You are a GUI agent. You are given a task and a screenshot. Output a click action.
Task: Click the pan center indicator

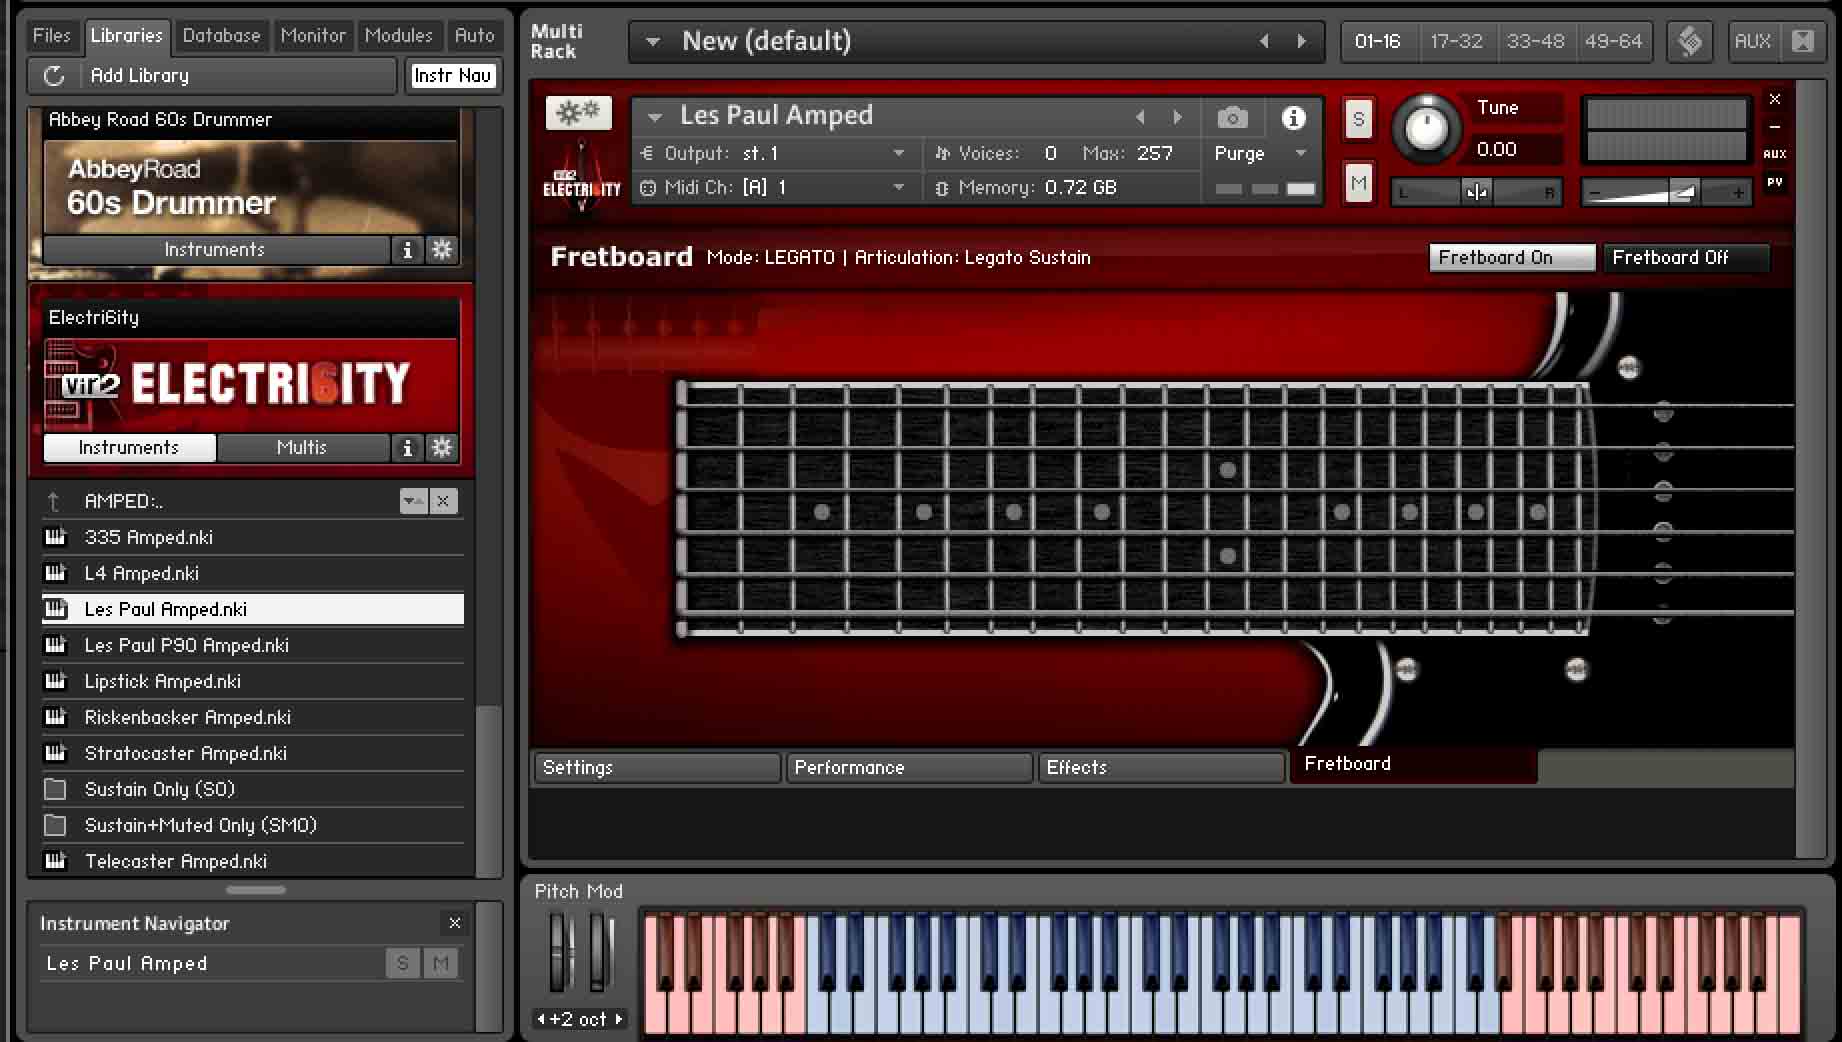point(1476,192)
